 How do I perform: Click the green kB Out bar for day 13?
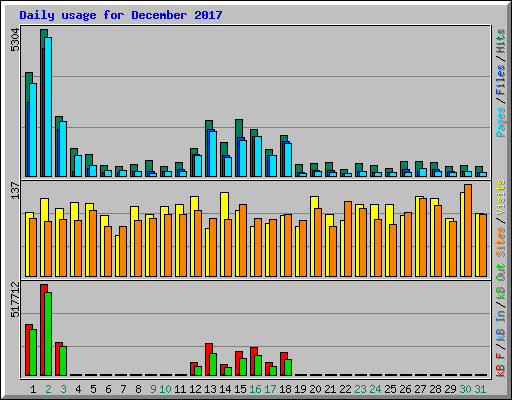tap(213, 365)
